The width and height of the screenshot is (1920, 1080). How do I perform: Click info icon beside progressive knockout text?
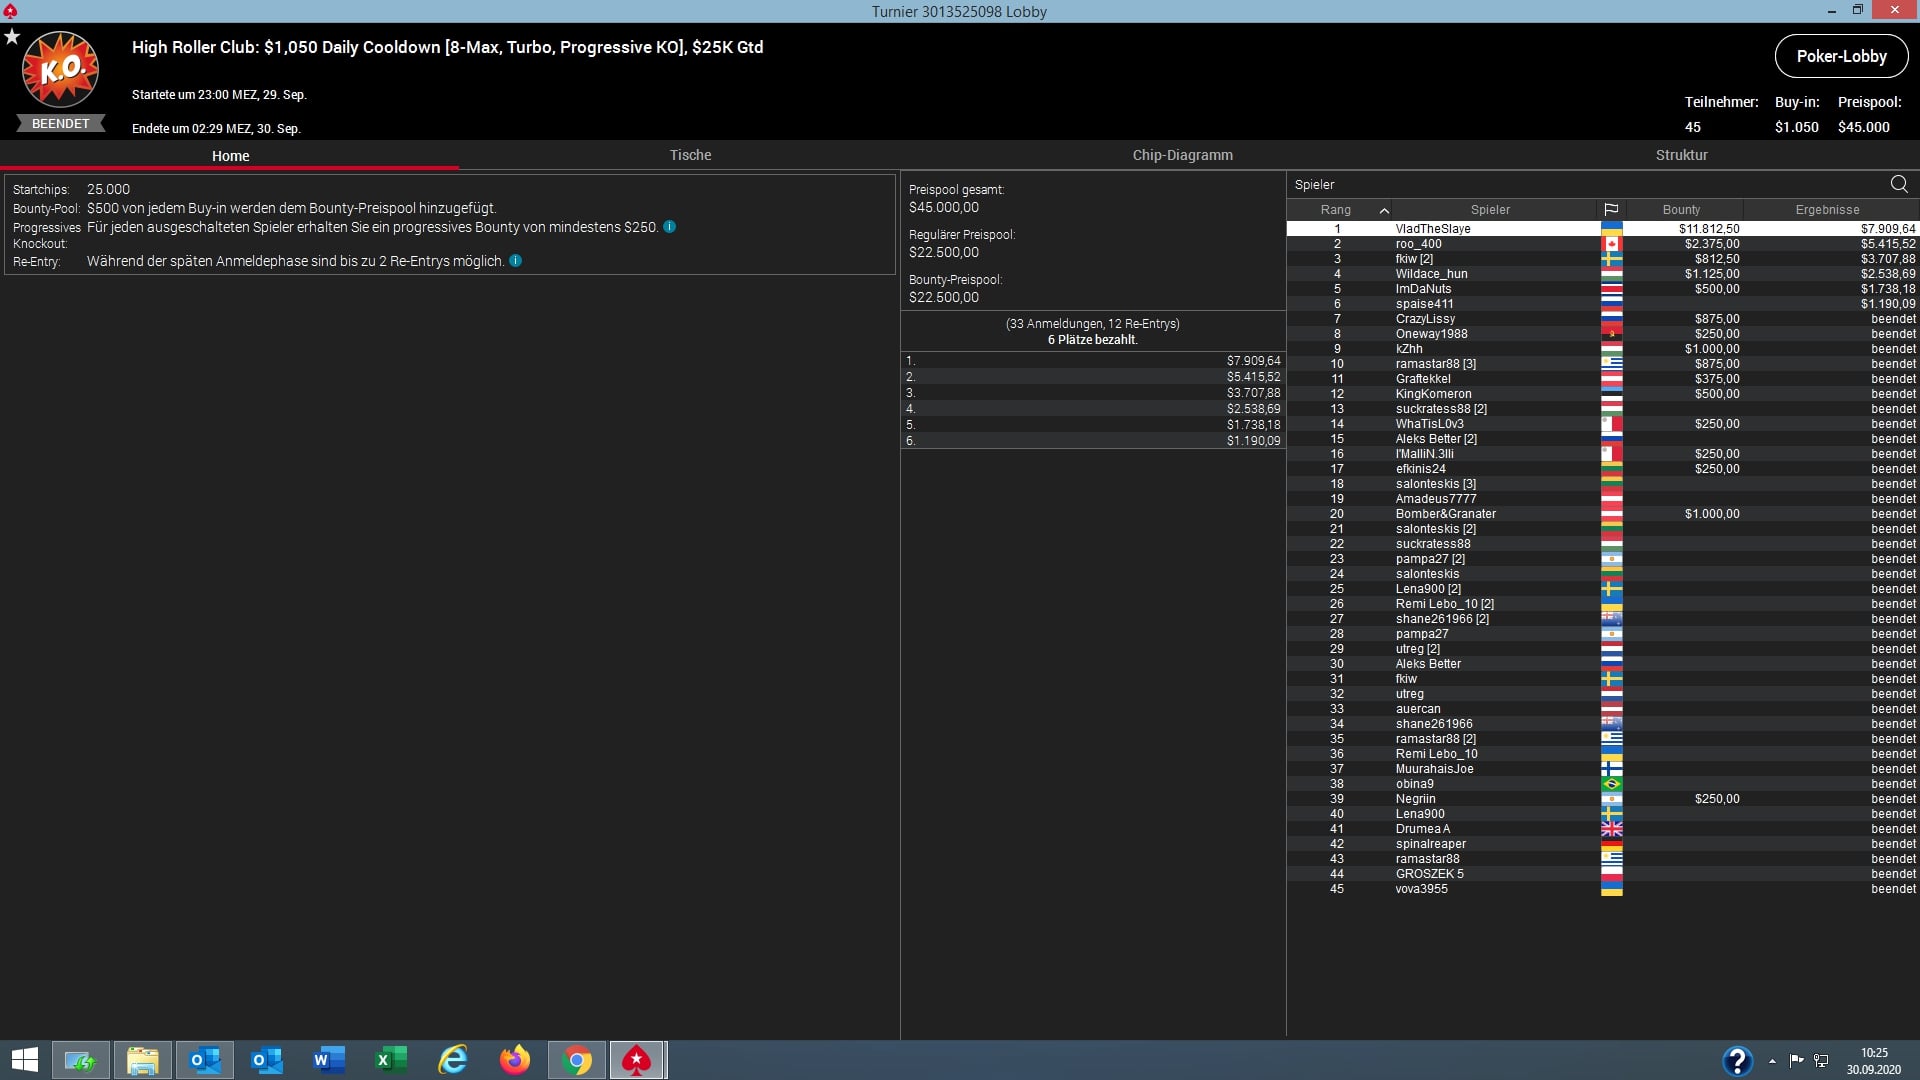pyautogui.click(x=669, y=227)
